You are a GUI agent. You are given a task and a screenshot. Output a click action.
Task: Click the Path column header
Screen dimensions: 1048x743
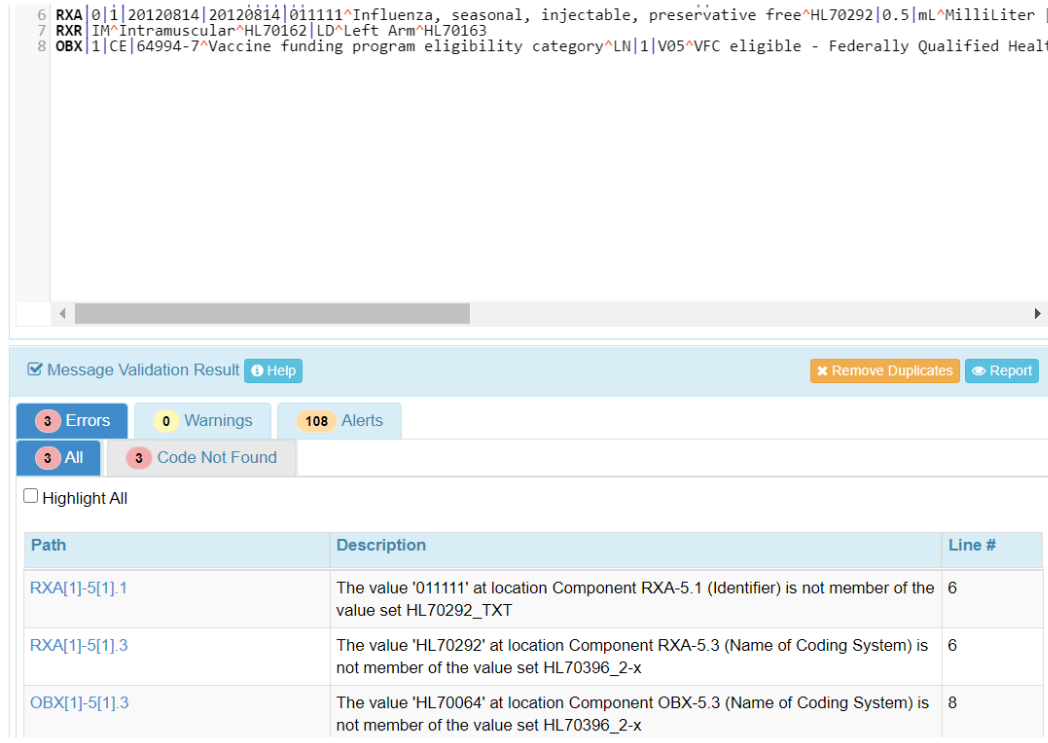[49, 545]
